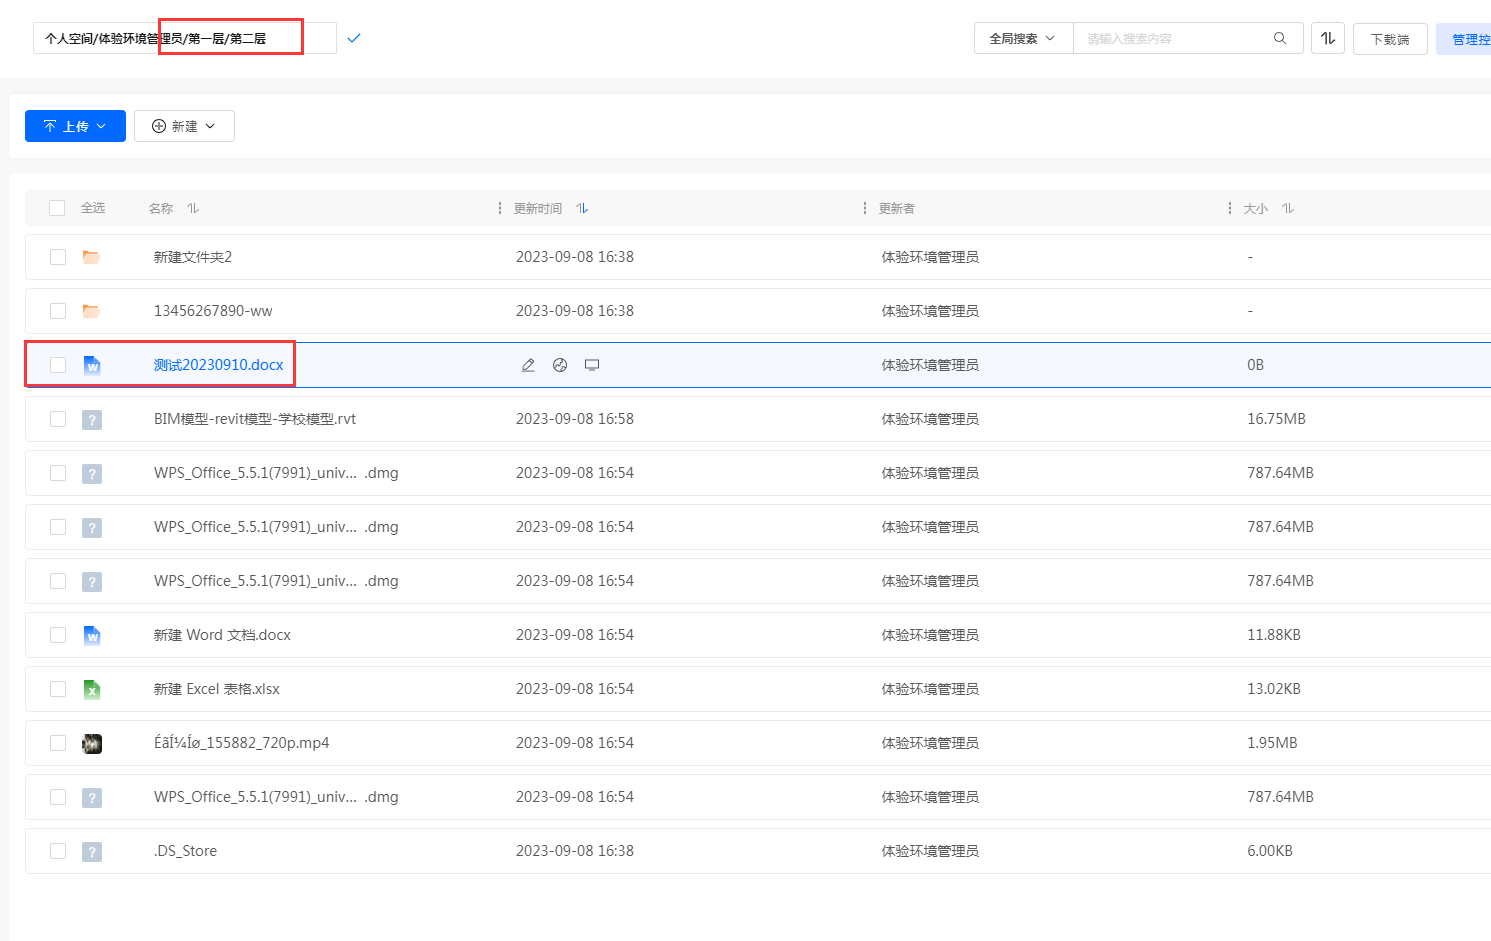Viewport: 1491px width, 941px height.
Task: Click the 下载端 button
Action: coord(1390,39)
